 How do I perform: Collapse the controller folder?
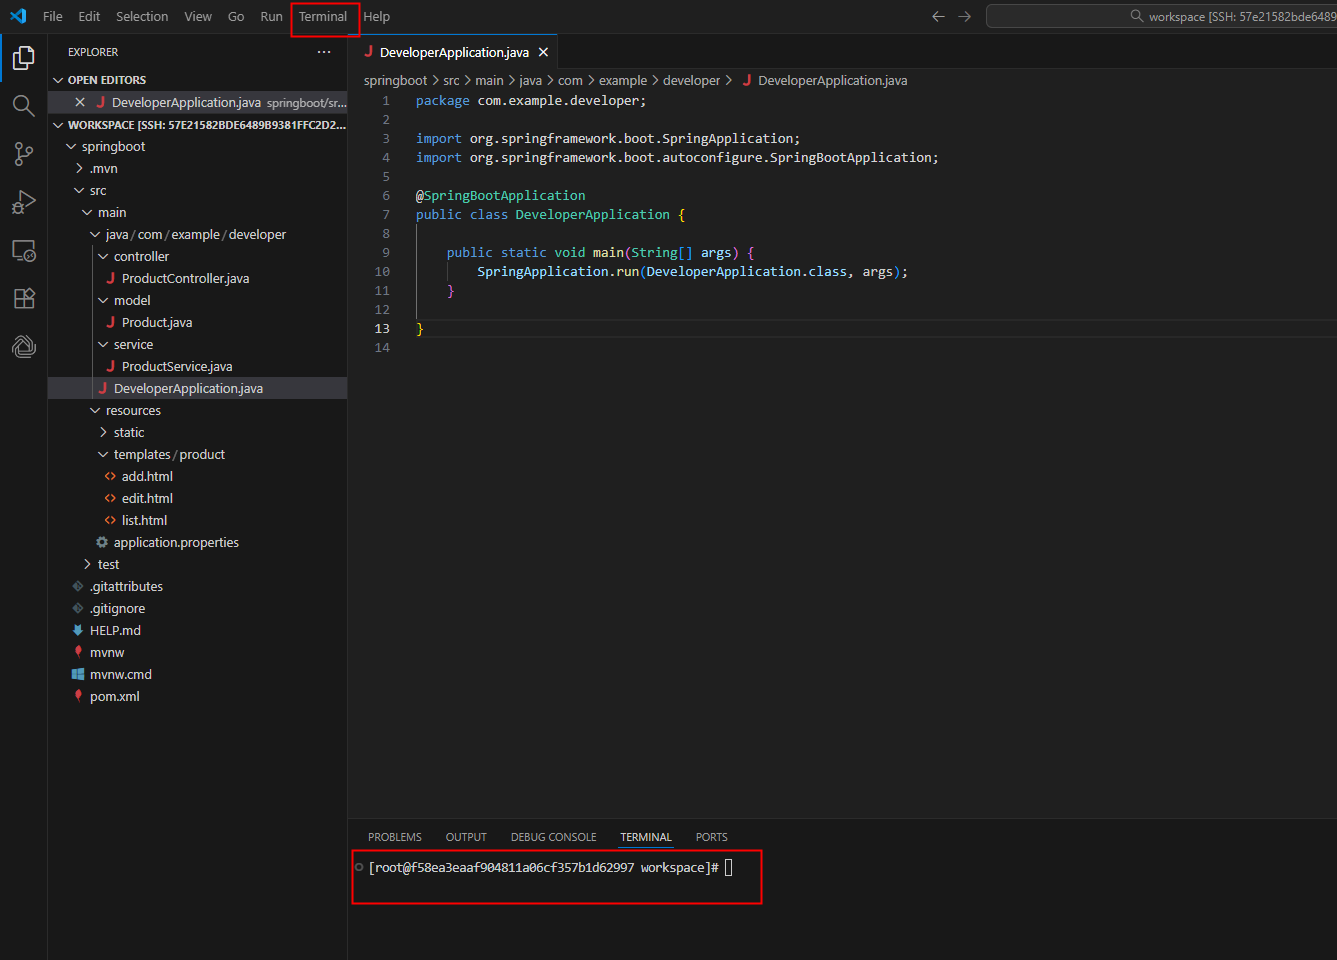pyautogui.click(x=141, y=256)
